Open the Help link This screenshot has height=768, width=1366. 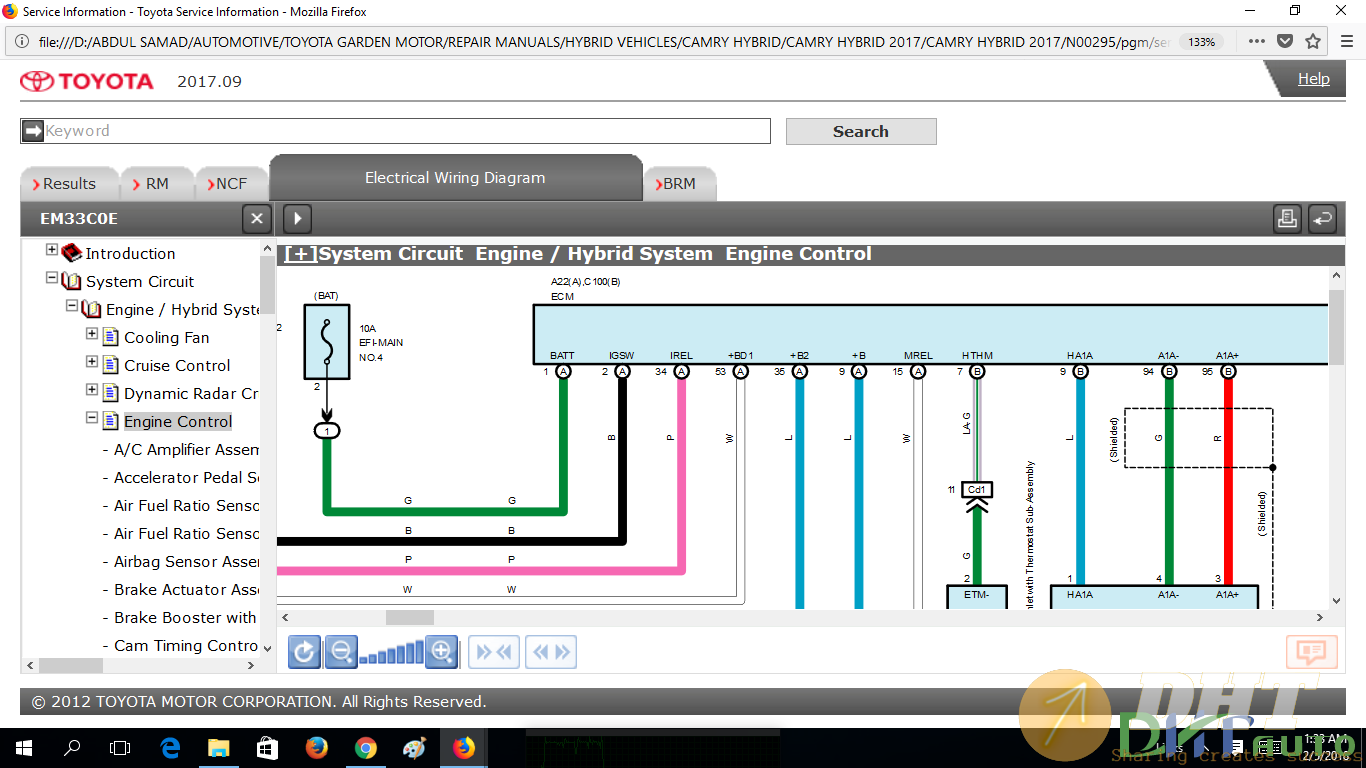pyautogui.click(x=1313, y=79)
